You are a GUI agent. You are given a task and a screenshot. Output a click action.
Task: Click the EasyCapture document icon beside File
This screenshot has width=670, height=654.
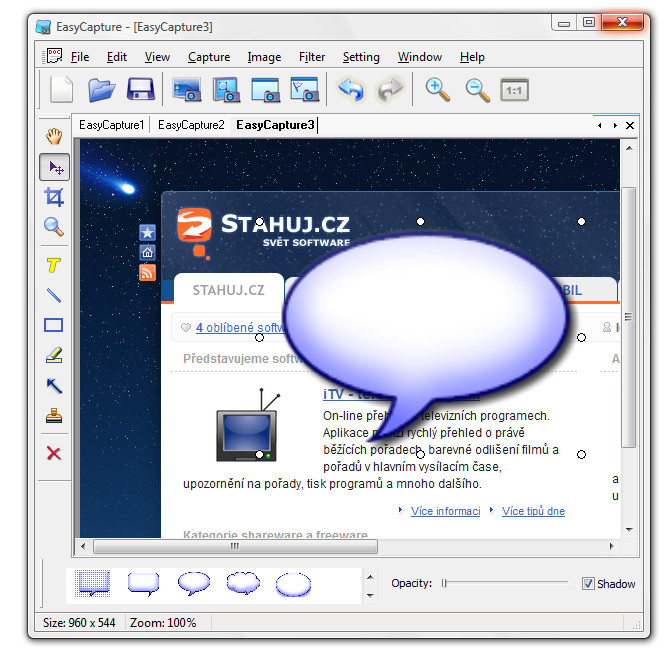point(54,56)
